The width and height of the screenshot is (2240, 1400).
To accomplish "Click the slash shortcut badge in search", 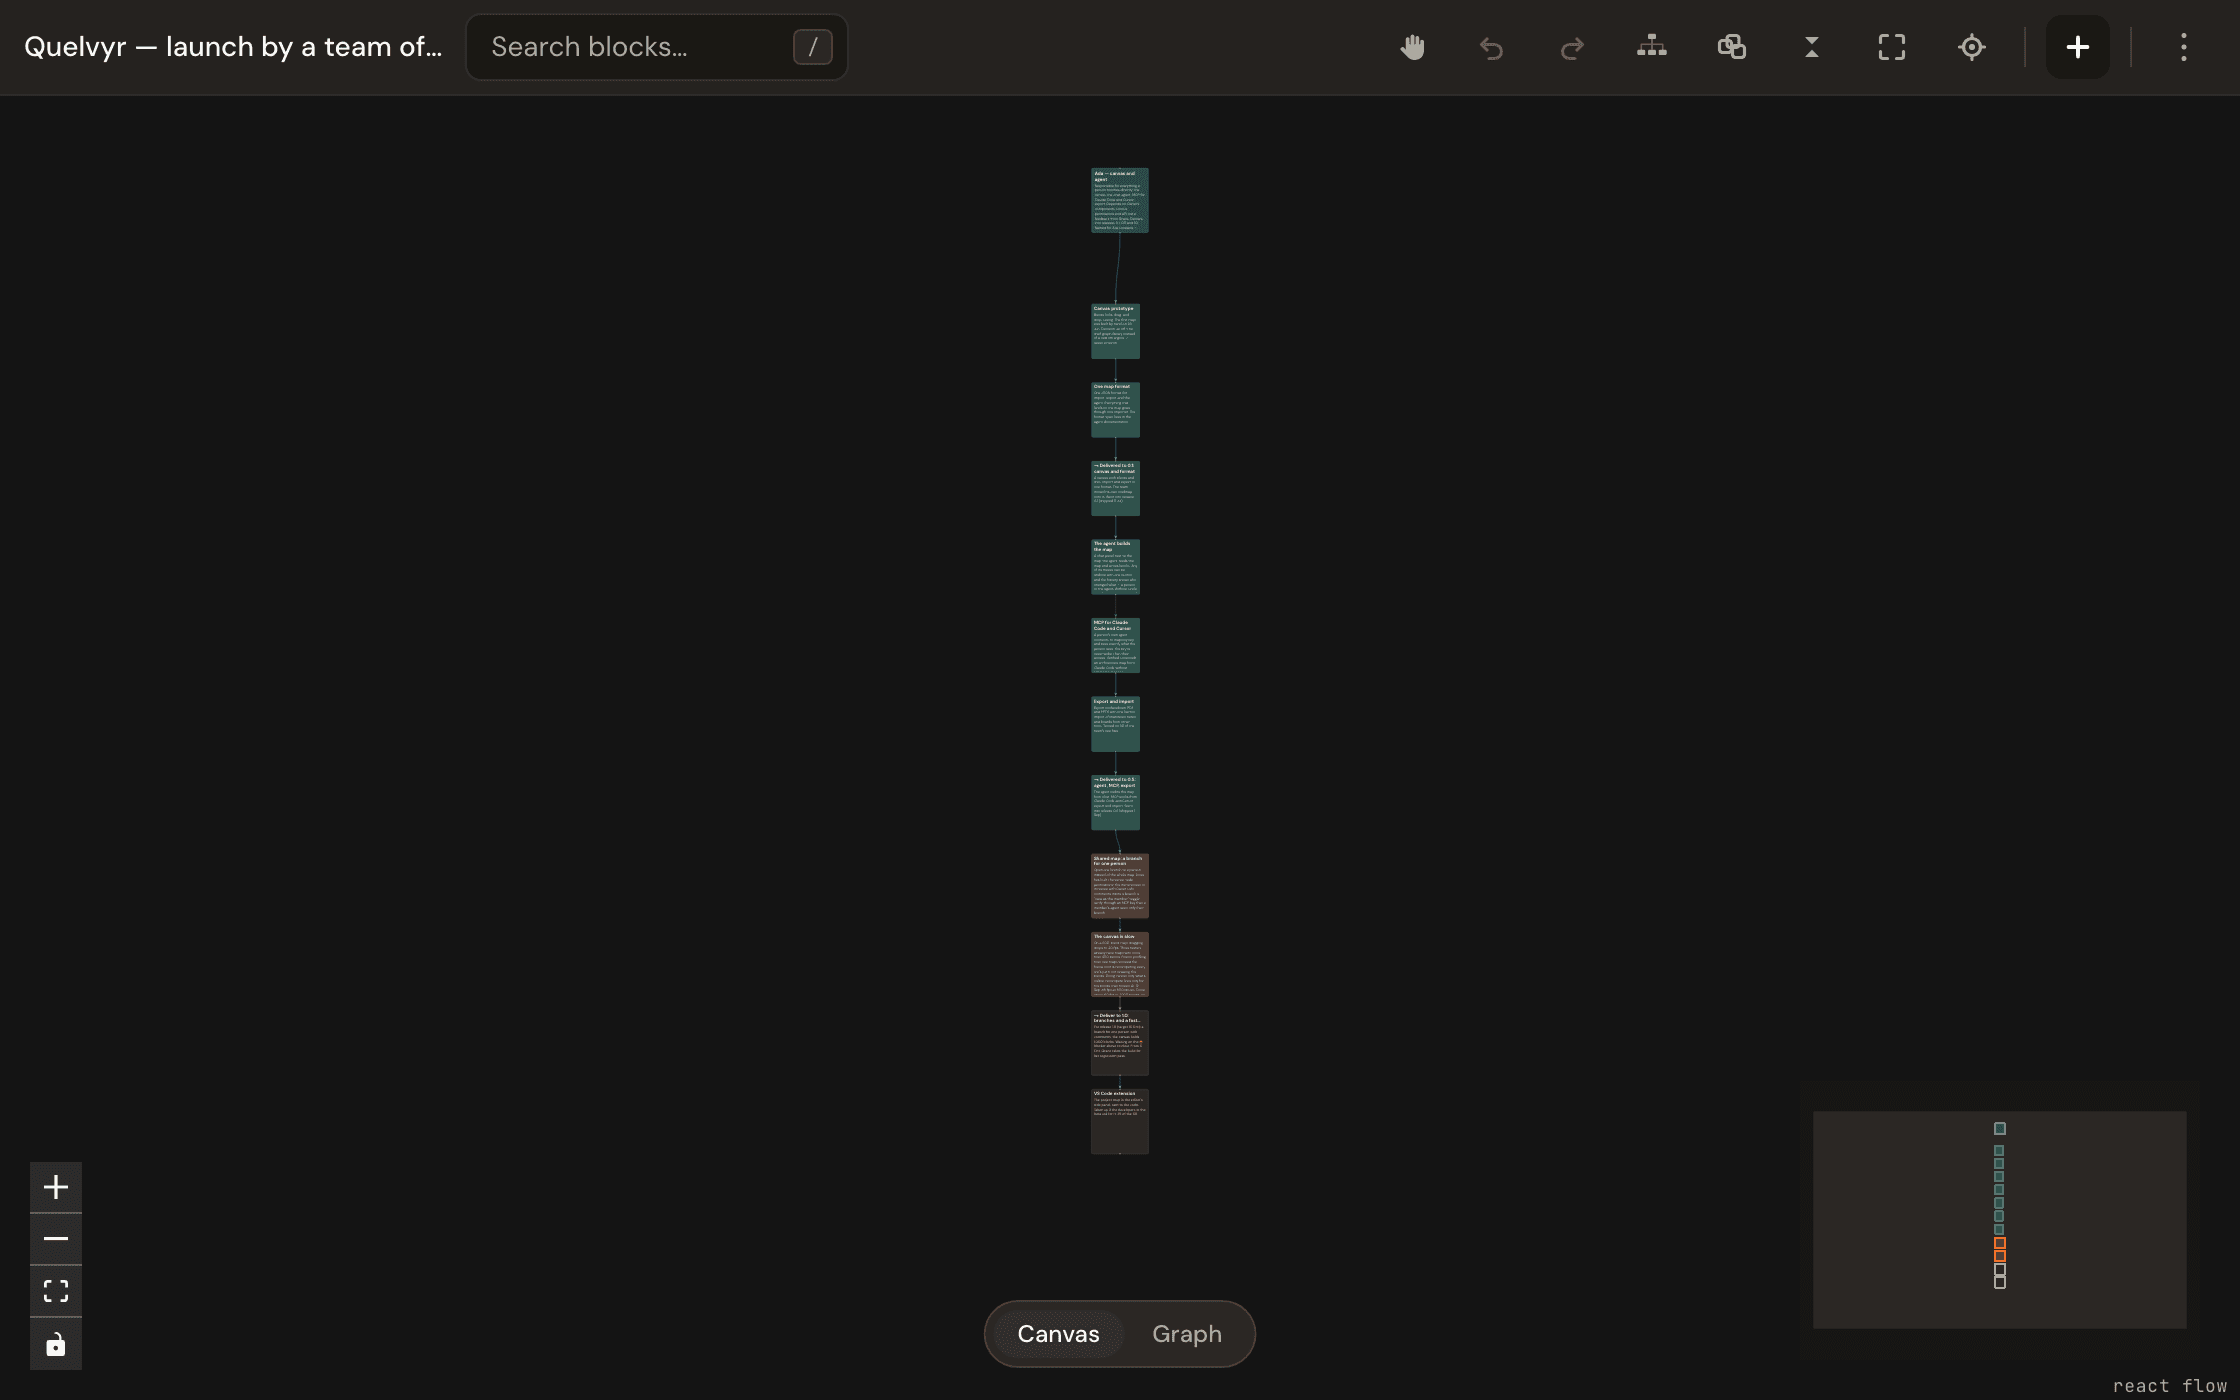I will [x=813, y=47].
